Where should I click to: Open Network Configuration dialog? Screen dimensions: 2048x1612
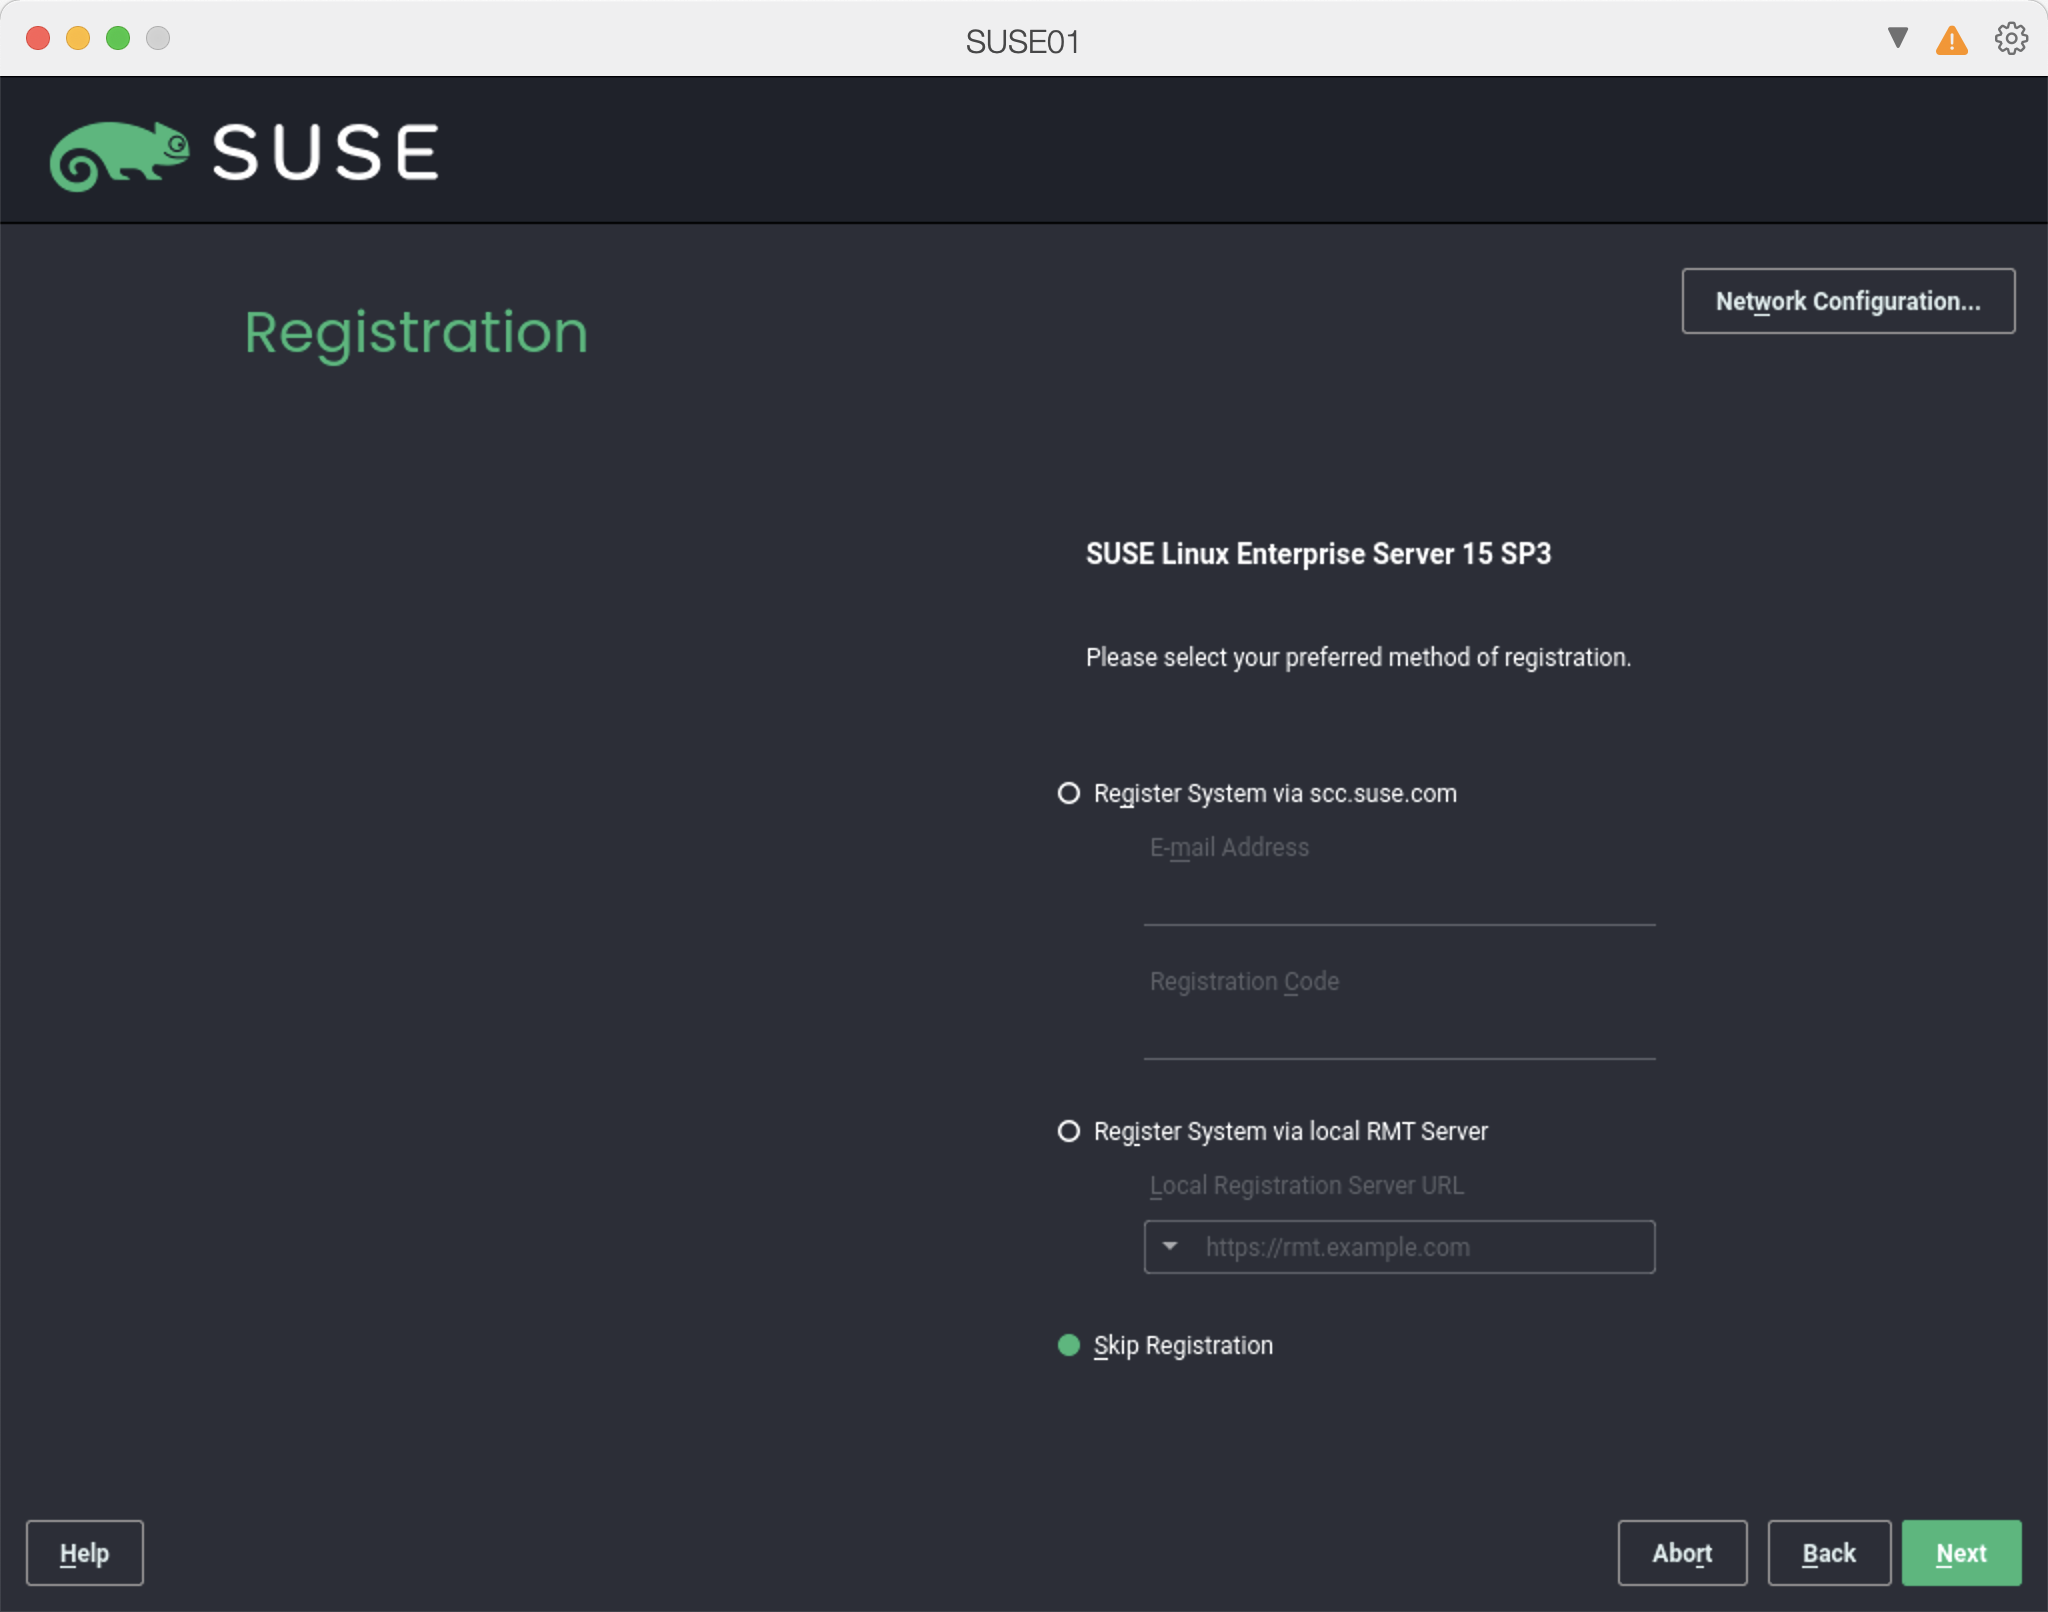(x=1847, y=301)
